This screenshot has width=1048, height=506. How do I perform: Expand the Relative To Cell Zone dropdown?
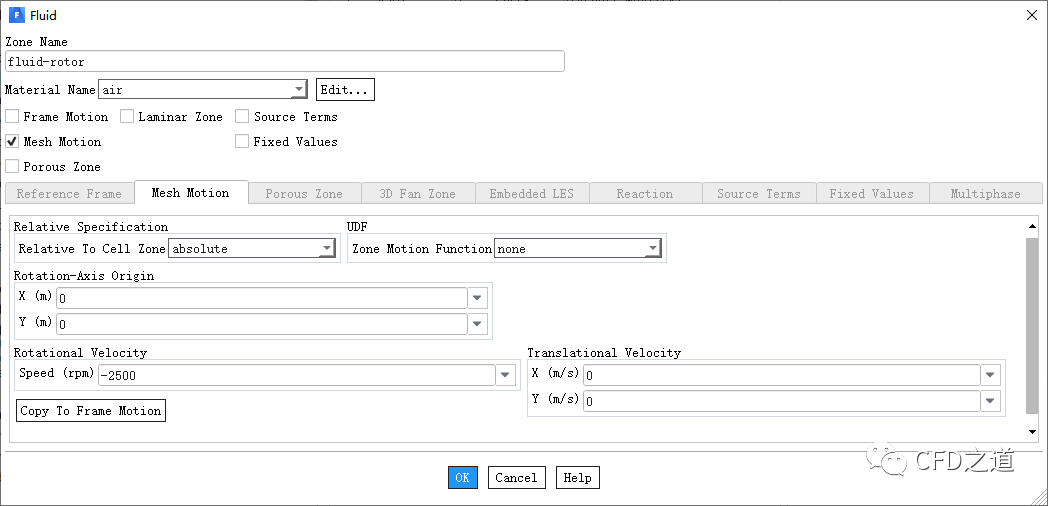click(x=326, y=249)
